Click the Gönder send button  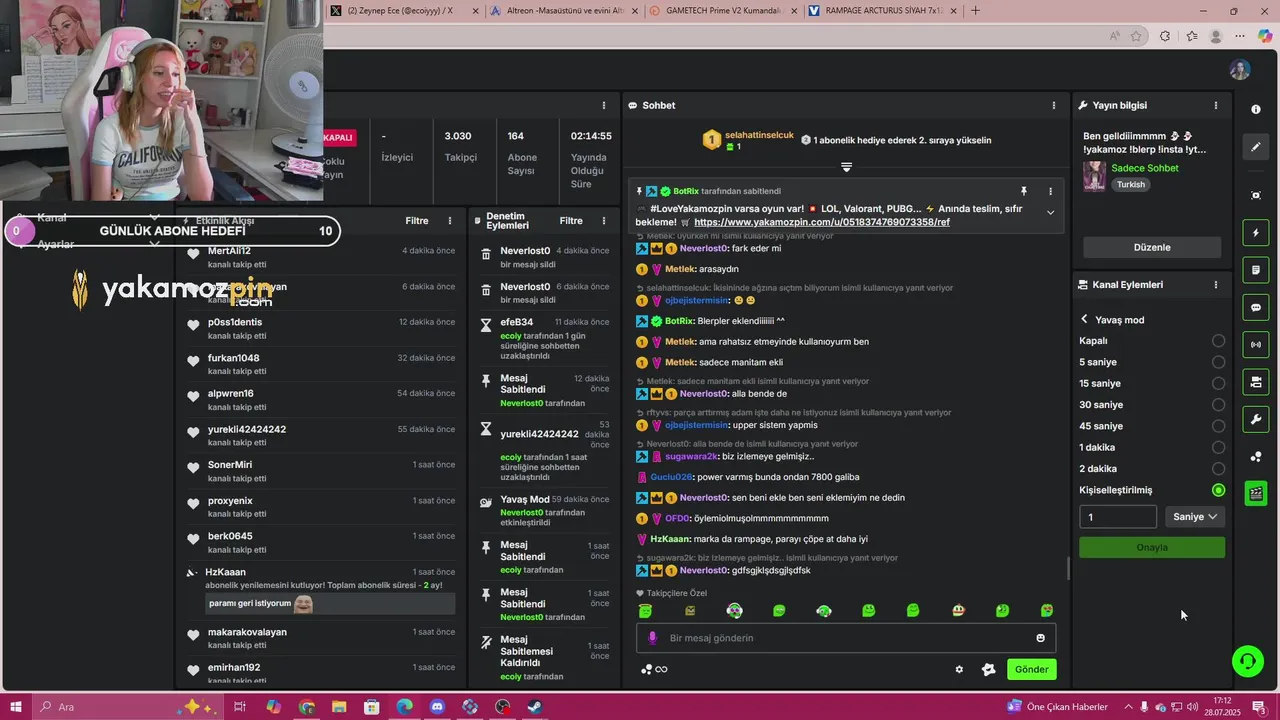1031,670
